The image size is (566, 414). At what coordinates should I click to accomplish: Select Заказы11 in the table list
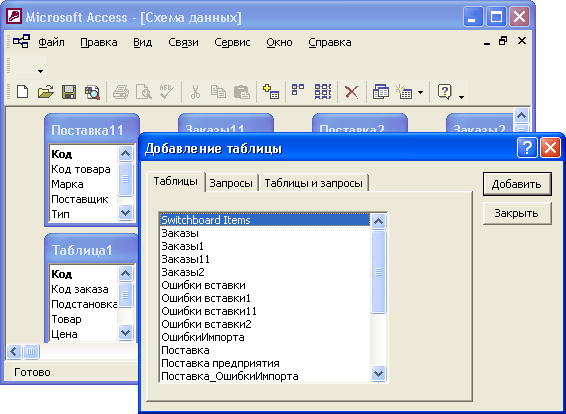point(265,259)
